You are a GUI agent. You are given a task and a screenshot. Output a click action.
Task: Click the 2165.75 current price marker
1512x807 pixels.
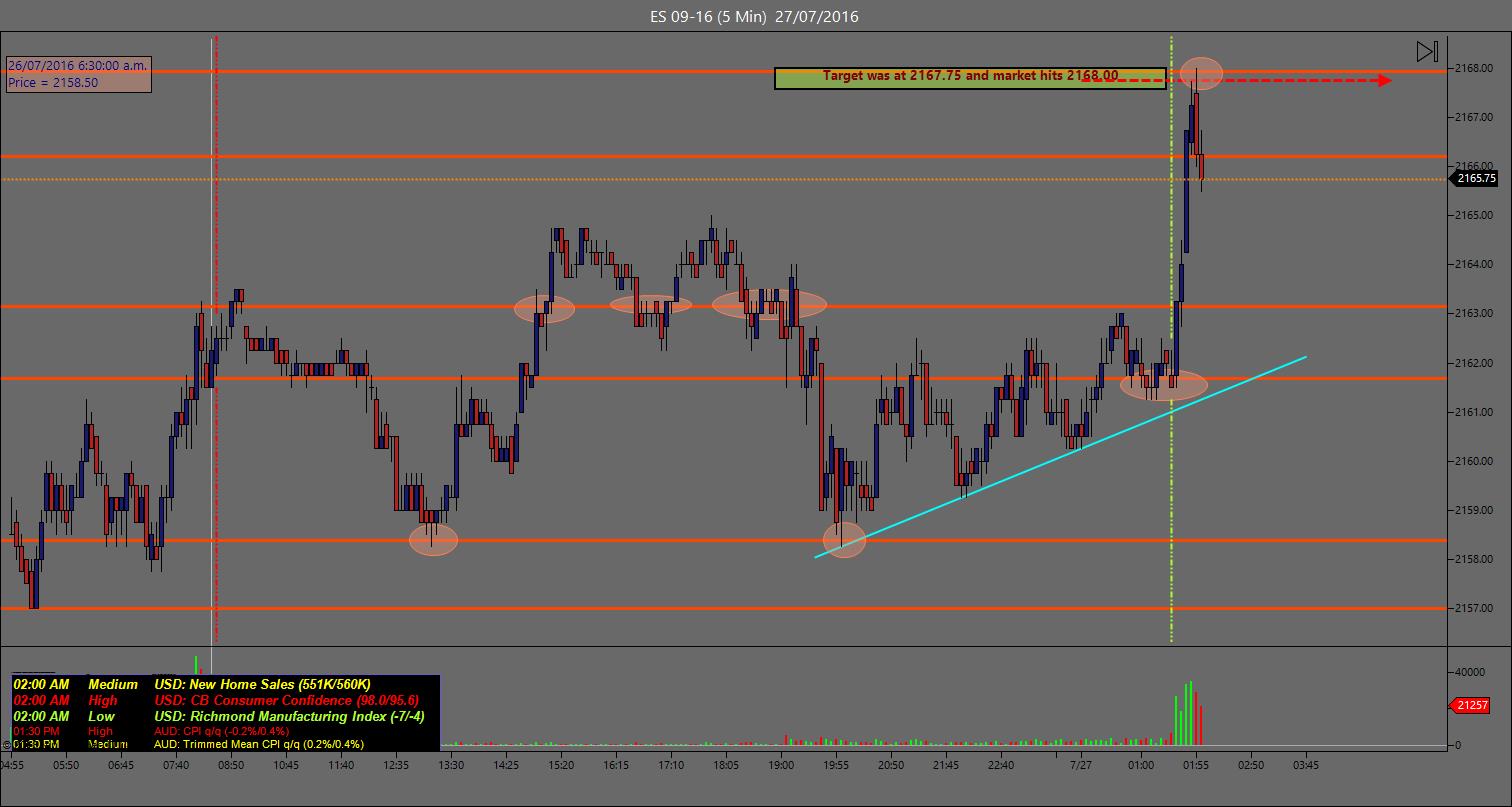tap(1475, 179)
